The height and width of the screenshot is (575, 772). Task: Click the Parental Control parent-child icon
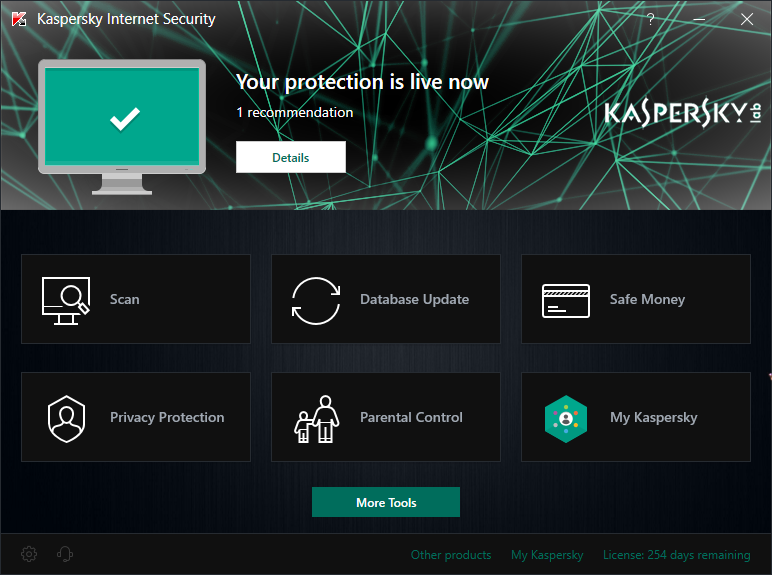pyautogui.click(x=317, y=419)
